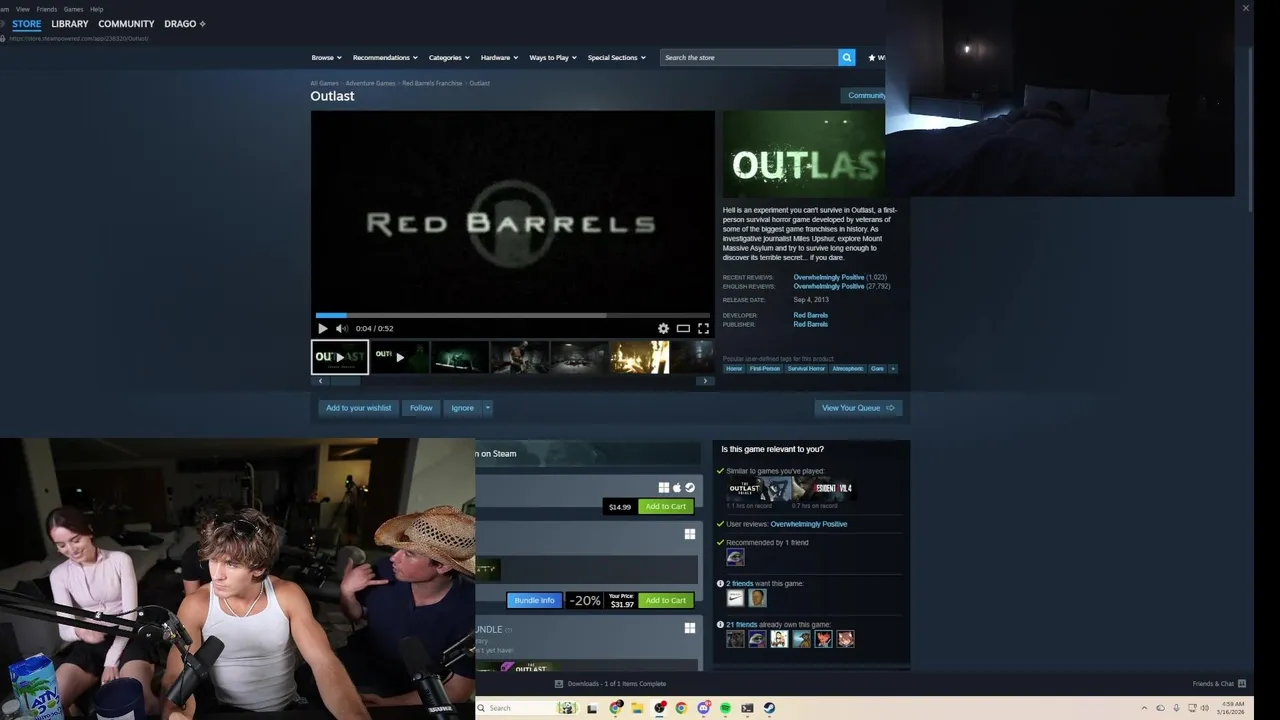
Task: Expand the Hardware dropdown menu
Action: (x=499, y=58)
